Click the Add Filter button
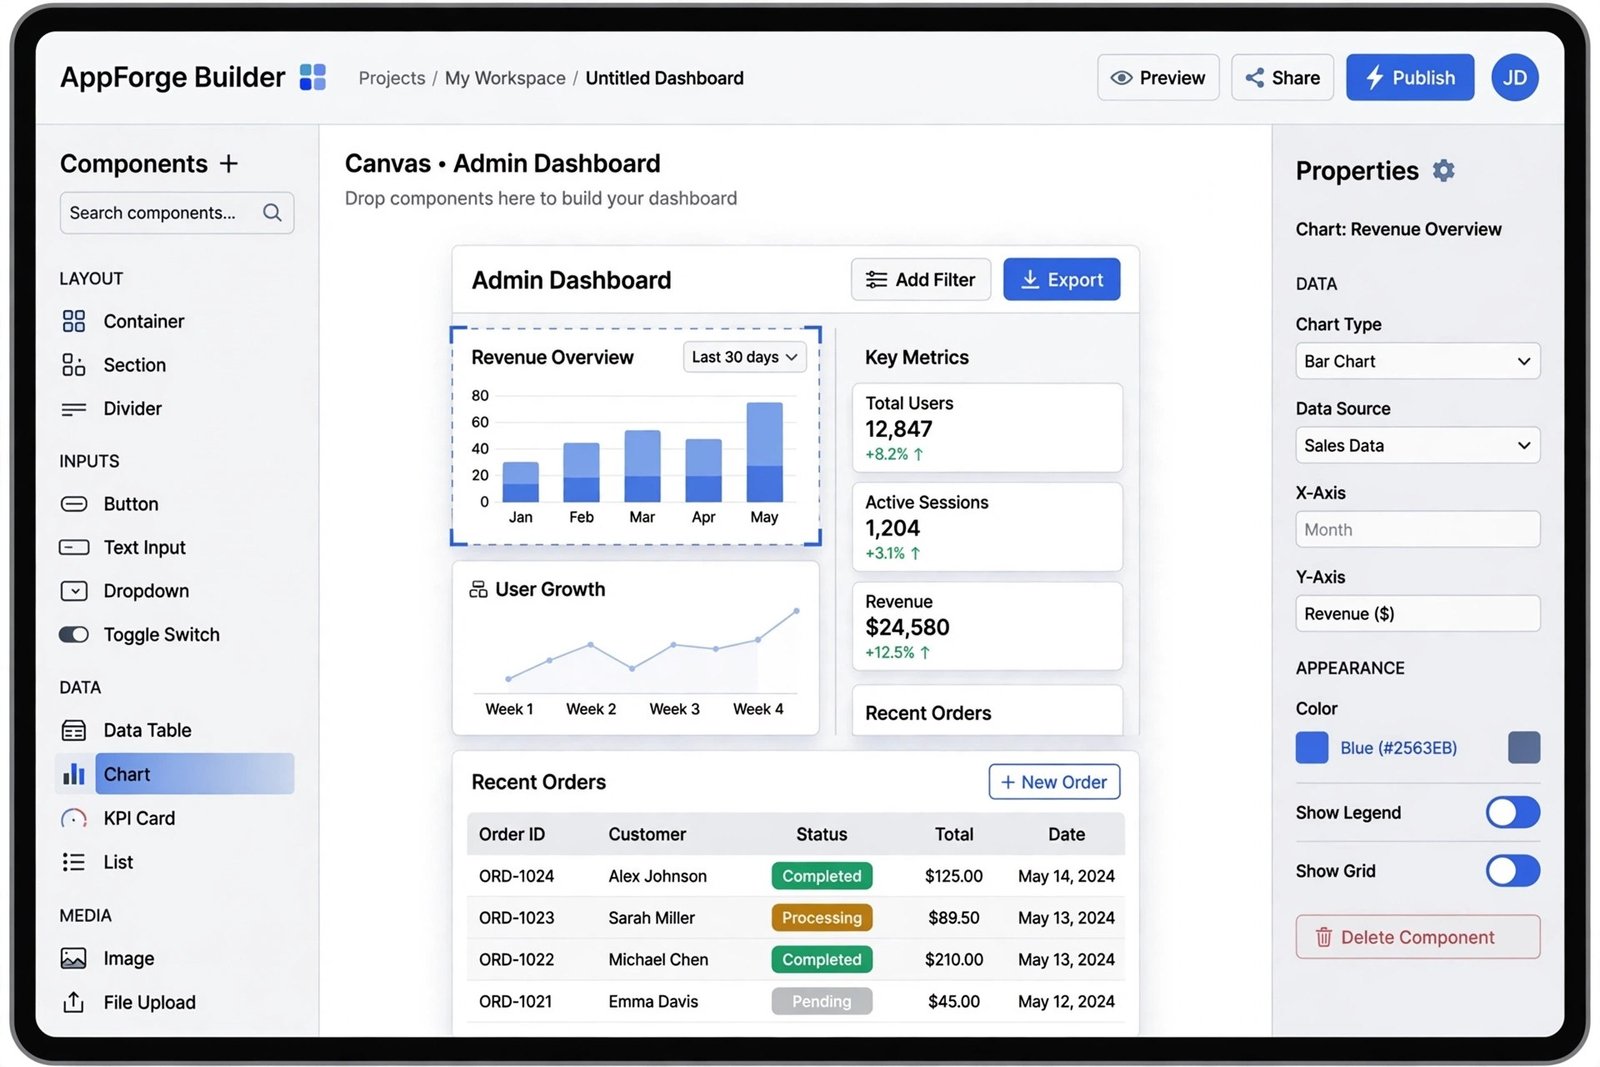 point(920,280)
